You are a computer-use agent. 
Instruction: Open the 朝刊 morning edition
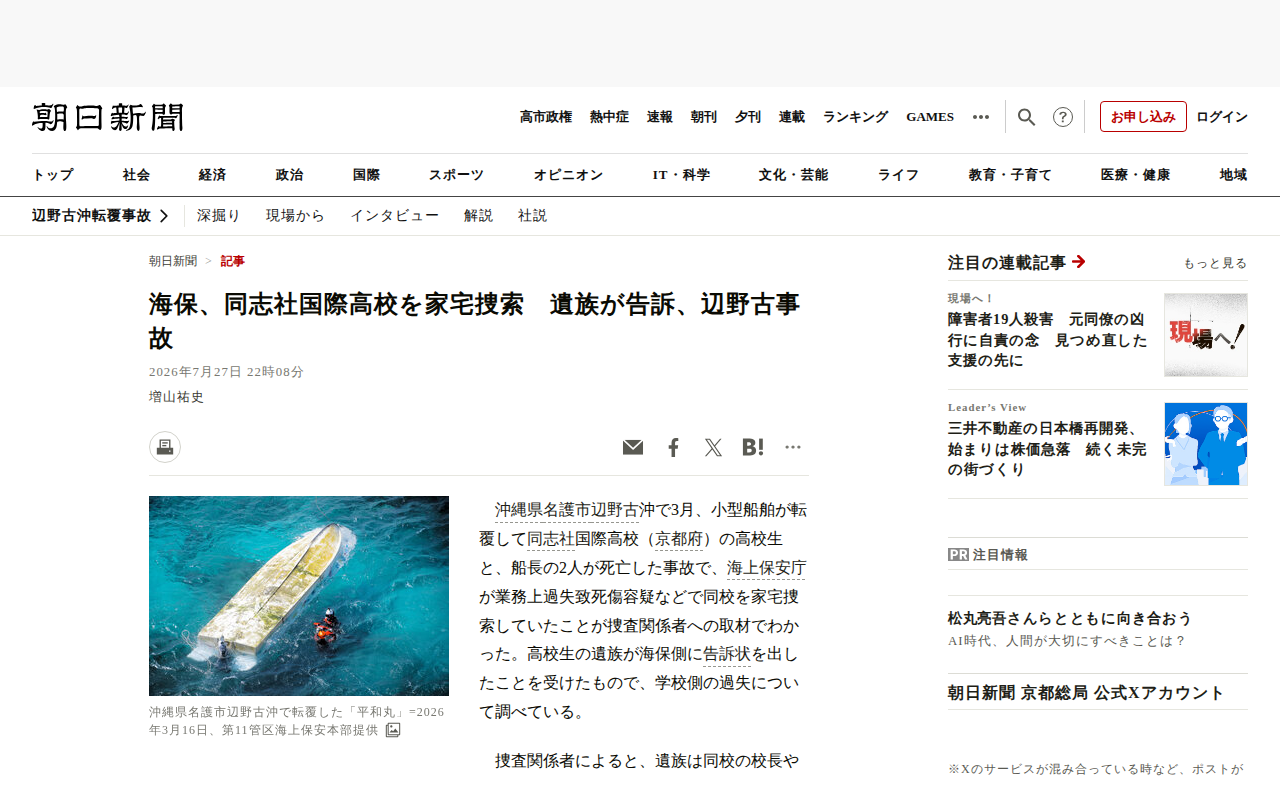click(704, 117)
